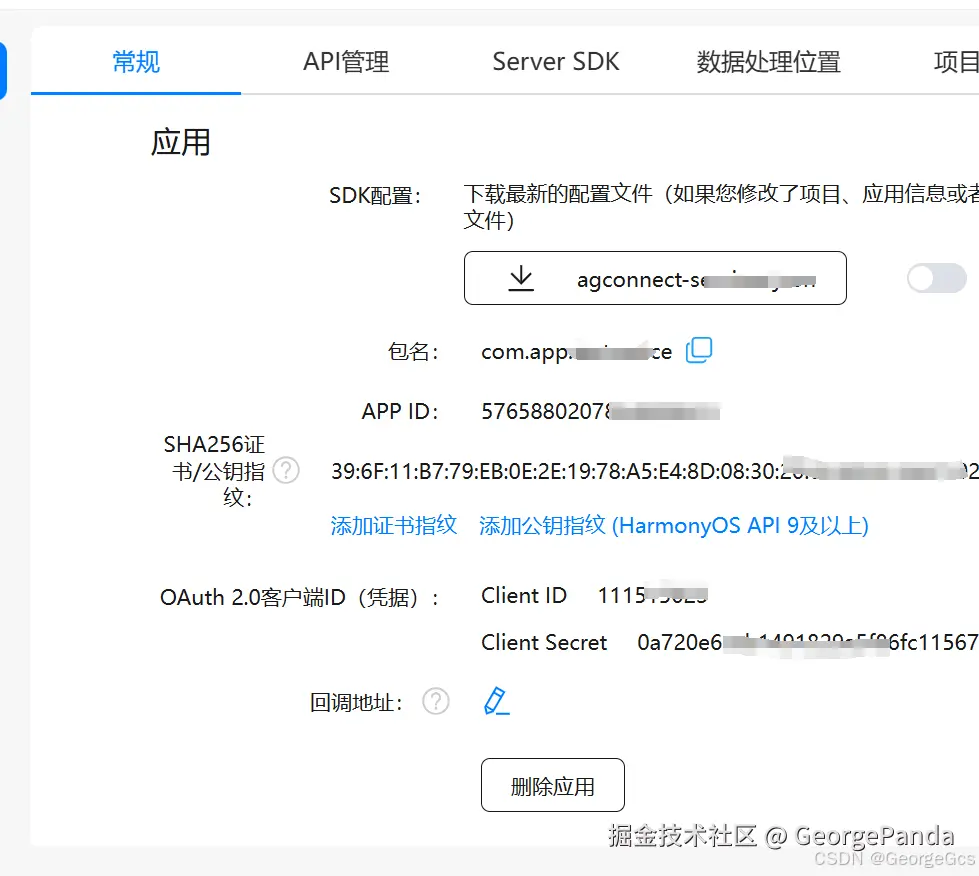Click the 应用 section heading
The height and width of the screenshot is (876, 979).
tap(180, 142)
